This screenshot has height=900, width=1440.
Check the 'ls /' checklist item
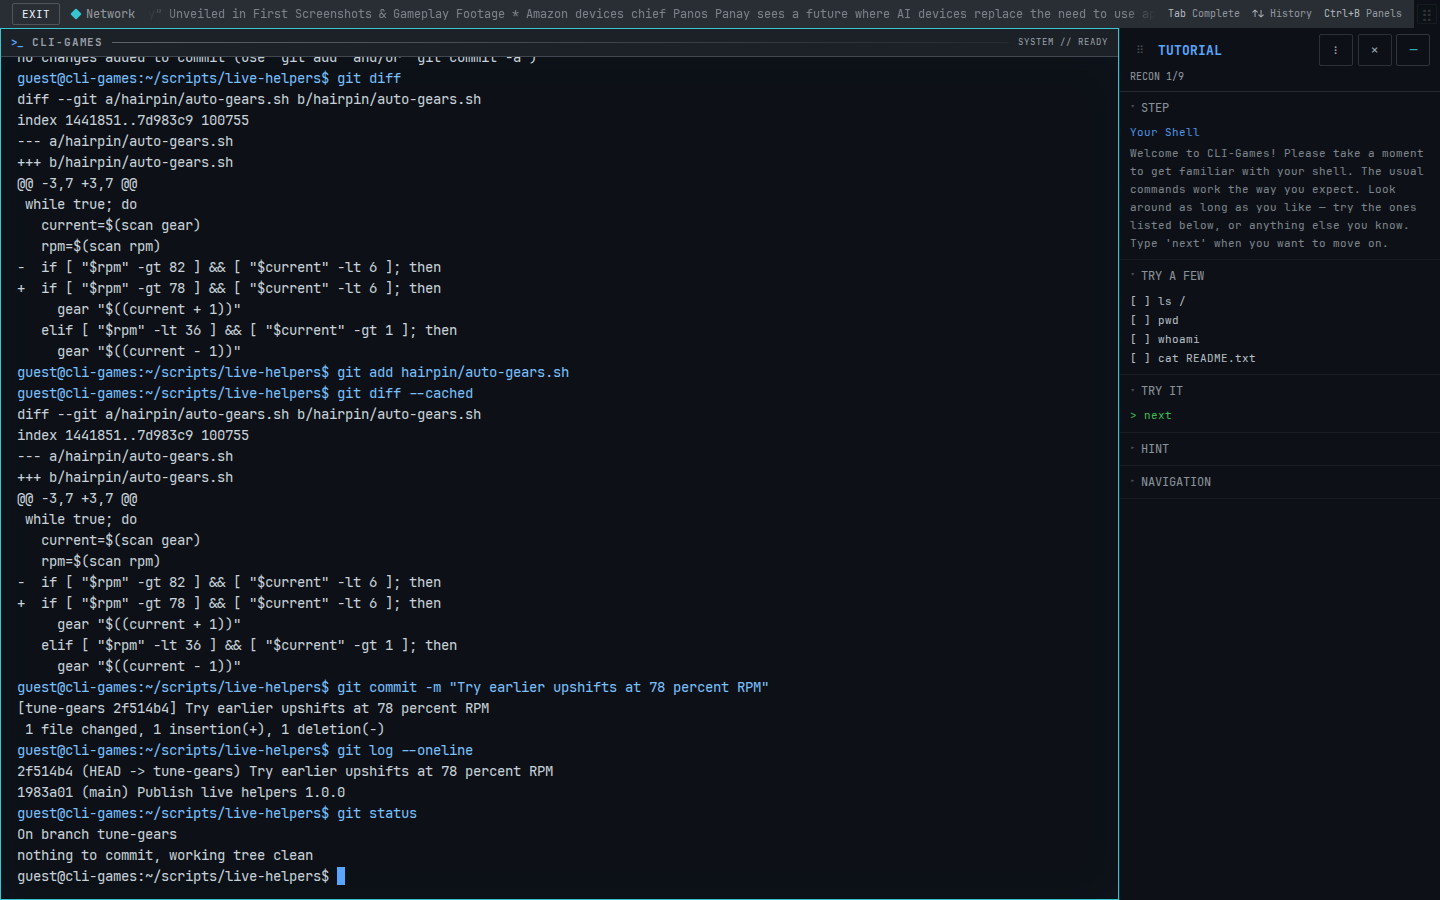(1158, 301)
